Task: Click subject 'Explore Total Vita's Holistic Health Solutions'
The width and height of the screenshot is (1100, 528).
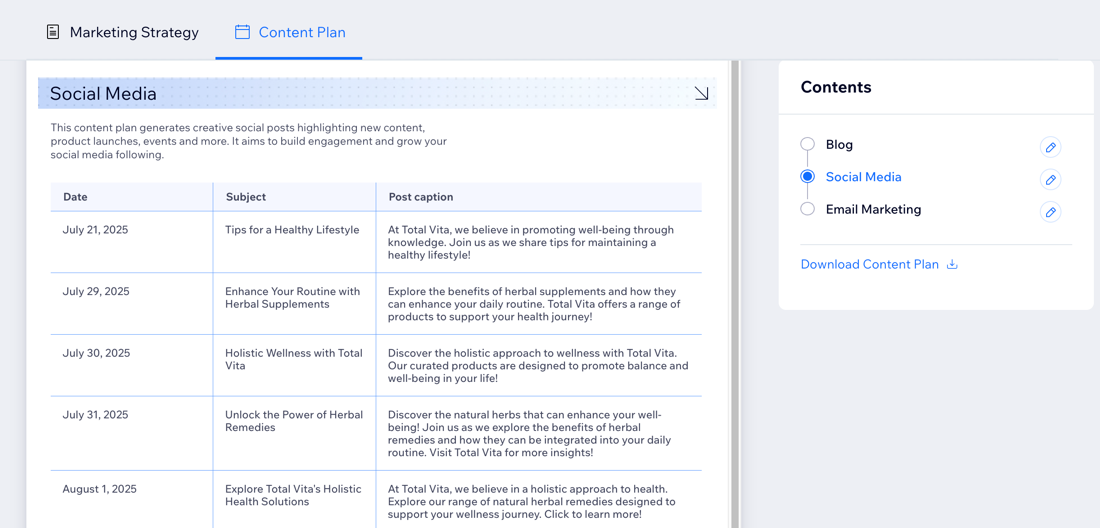Action: pyautogui.click(x=293, y=495)
